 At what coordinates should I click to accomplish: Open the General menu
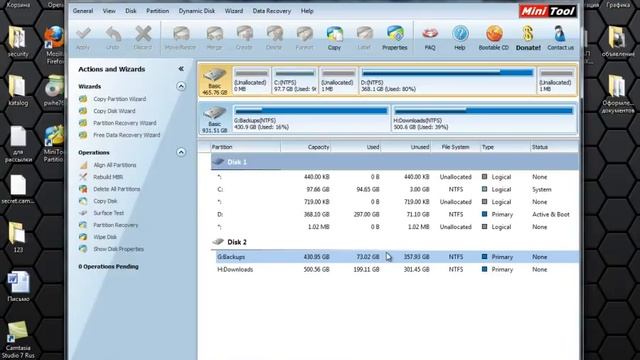click(x=83, y=11)
